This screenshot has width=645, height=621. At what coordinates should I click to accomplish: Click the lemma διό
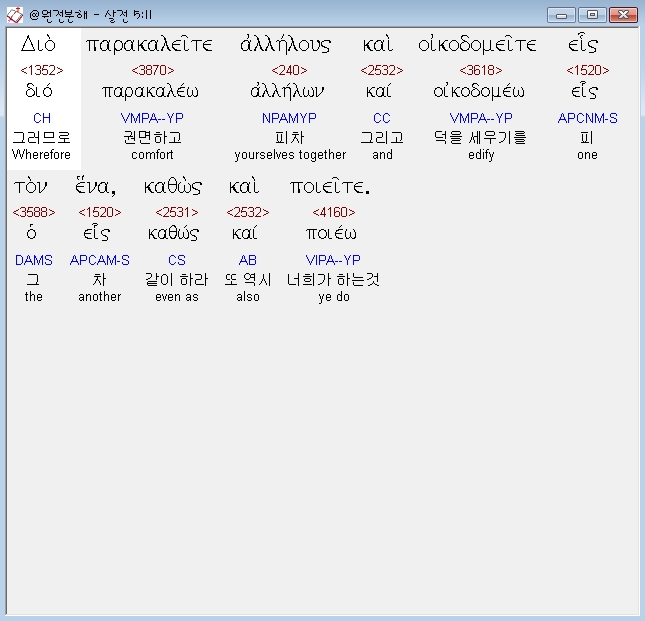pos(39,90)
